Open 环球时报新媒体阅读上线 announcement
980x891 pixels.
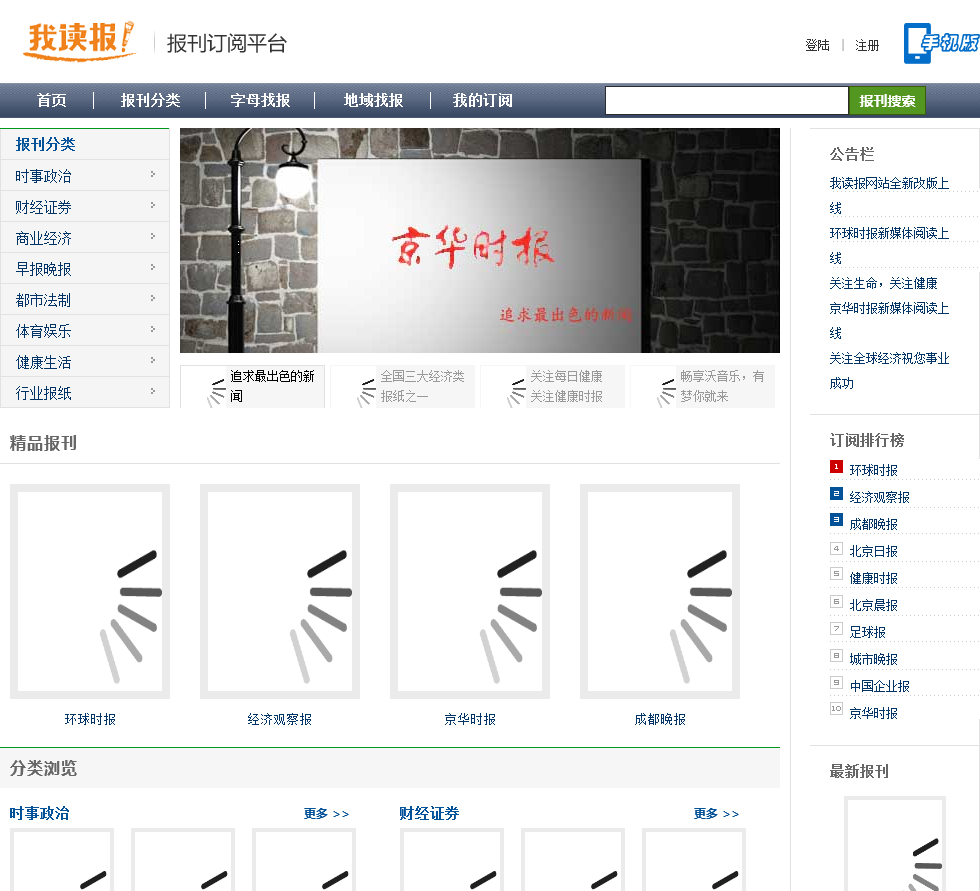[x=889, y=246]
